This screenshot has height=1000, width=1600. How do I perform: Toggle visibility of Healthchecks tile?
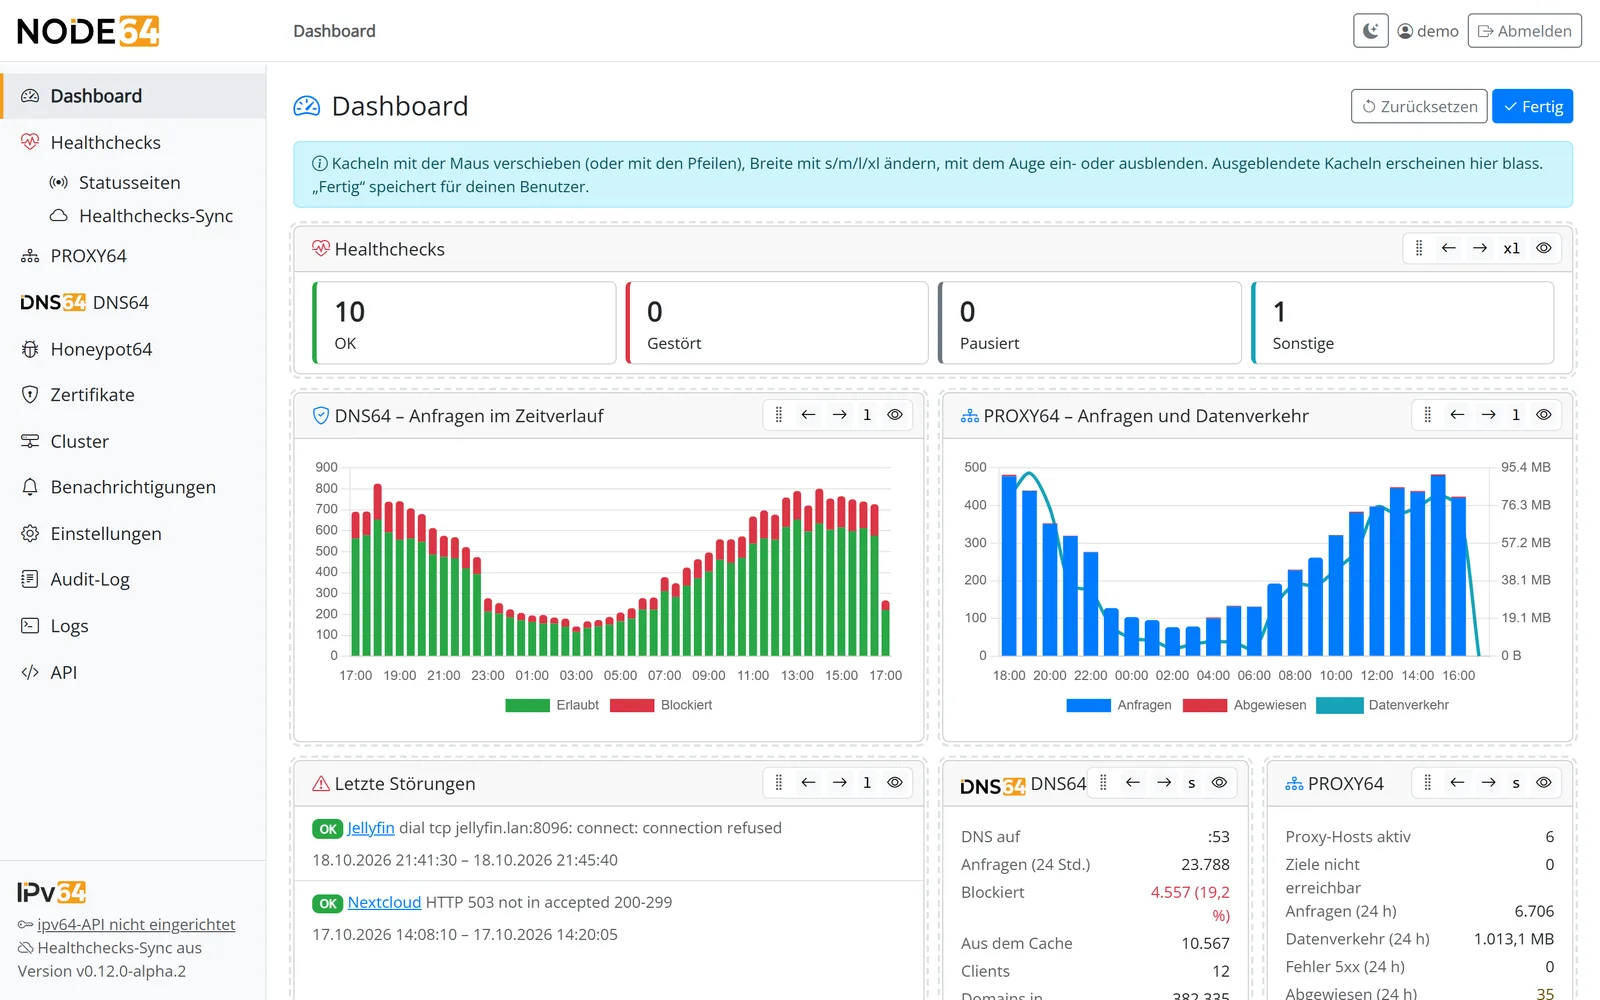pyautogui.click(x=1544, y=248)
